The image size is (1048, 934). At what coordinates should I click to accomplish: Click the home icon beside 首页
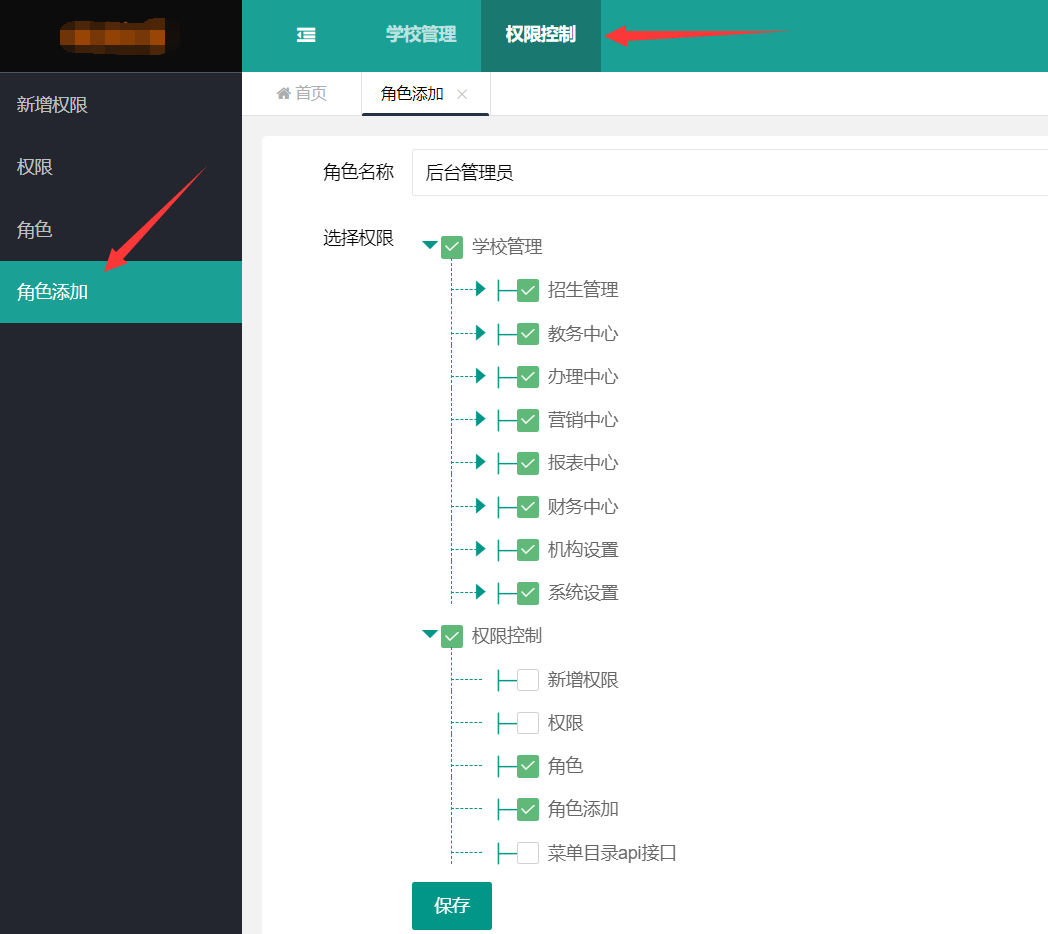tap(283, 94)
